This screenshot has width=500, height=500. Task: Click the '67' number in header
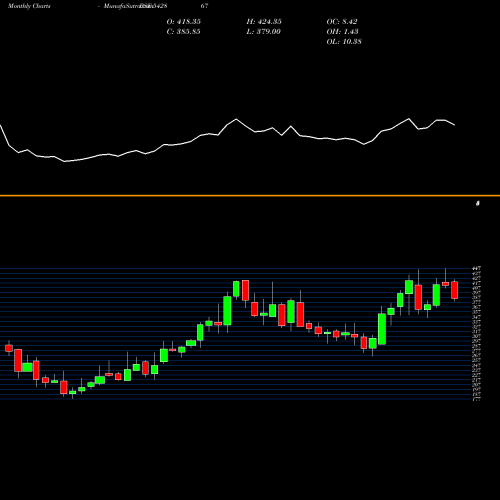click(204, 6)
